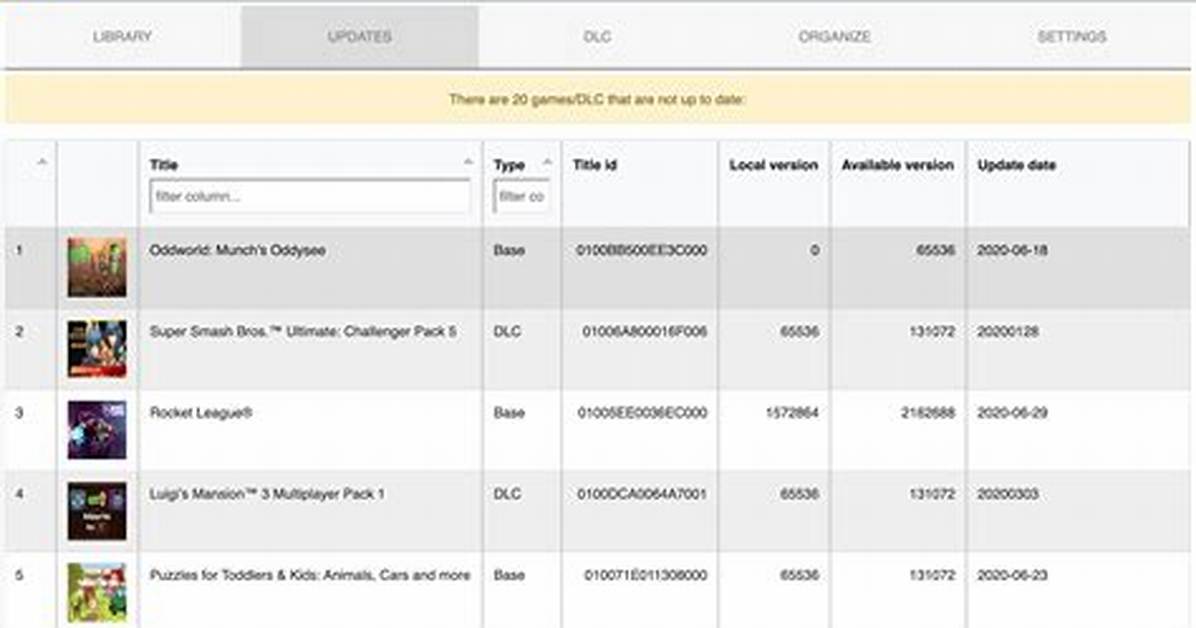This screenshot has width=1196, height=628.
Task: Click the not up to date notice banner
Action: [598, 99]
